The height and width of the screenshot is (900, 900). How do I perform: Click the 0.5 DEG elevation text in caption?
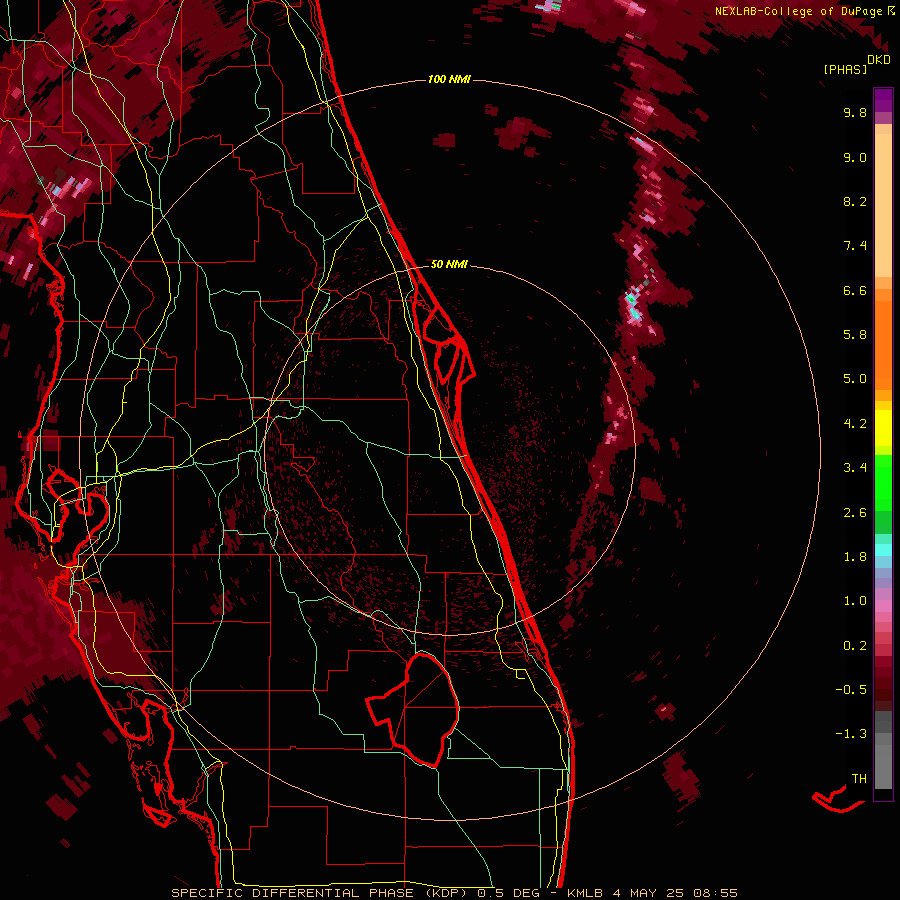[509, 893]
